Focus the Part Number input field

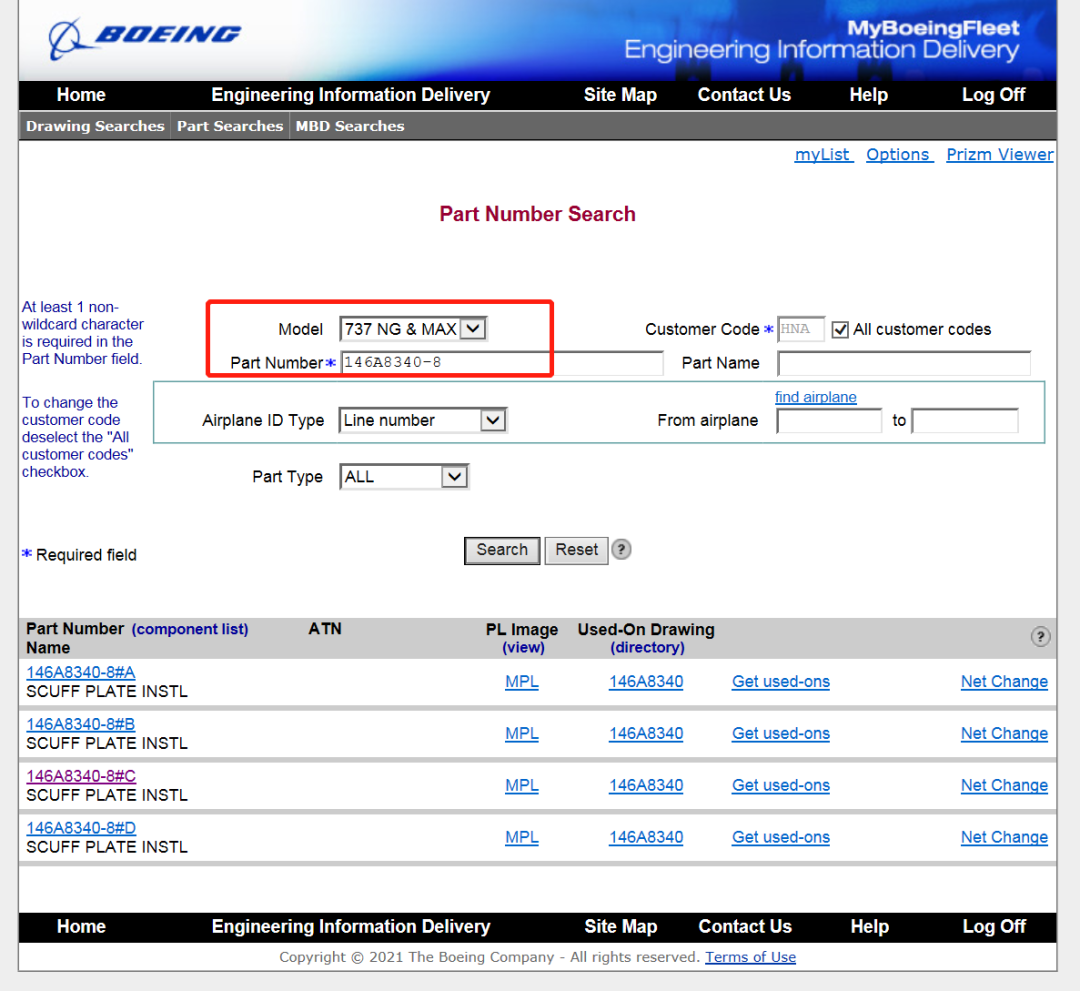click(x=501, y=363)
